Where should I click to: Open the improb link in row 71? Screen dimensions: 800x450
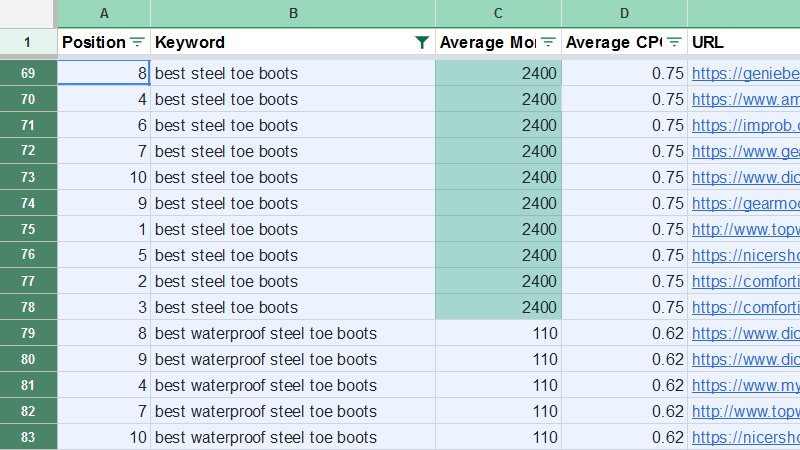tap(745, 125)
